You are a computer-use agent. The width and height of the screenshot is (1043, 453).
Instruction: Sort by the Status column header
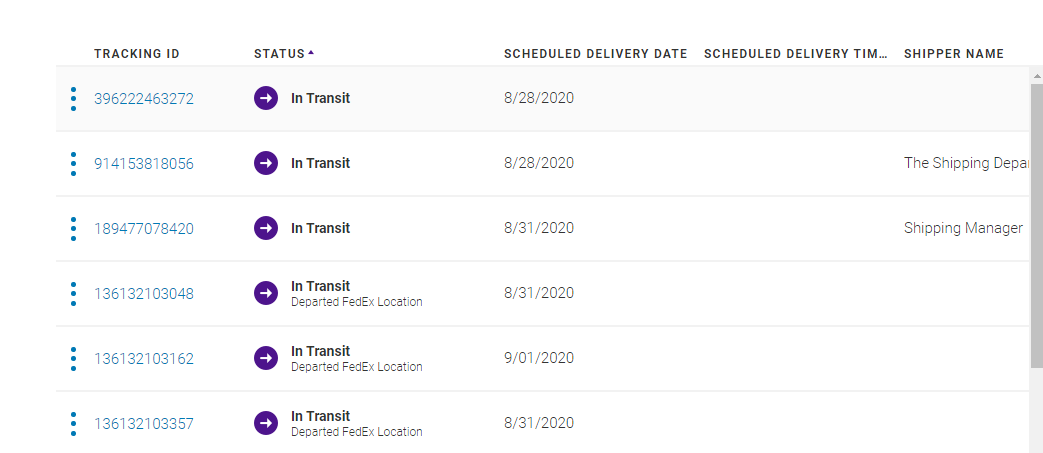[x=279, y=54]
